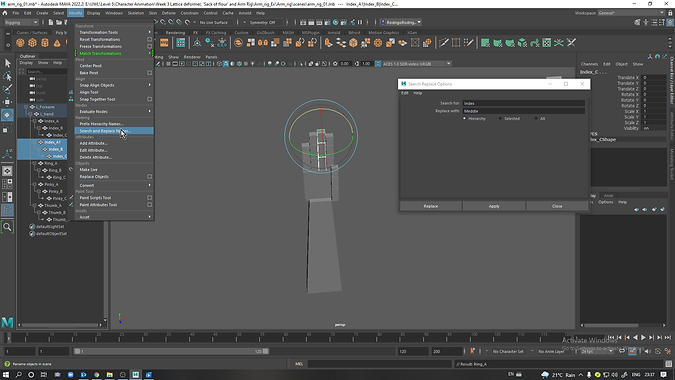This screenshot has height=380, width=675.
Task: Click the green checker UV editor shelf icon
Action: (547, 43)
